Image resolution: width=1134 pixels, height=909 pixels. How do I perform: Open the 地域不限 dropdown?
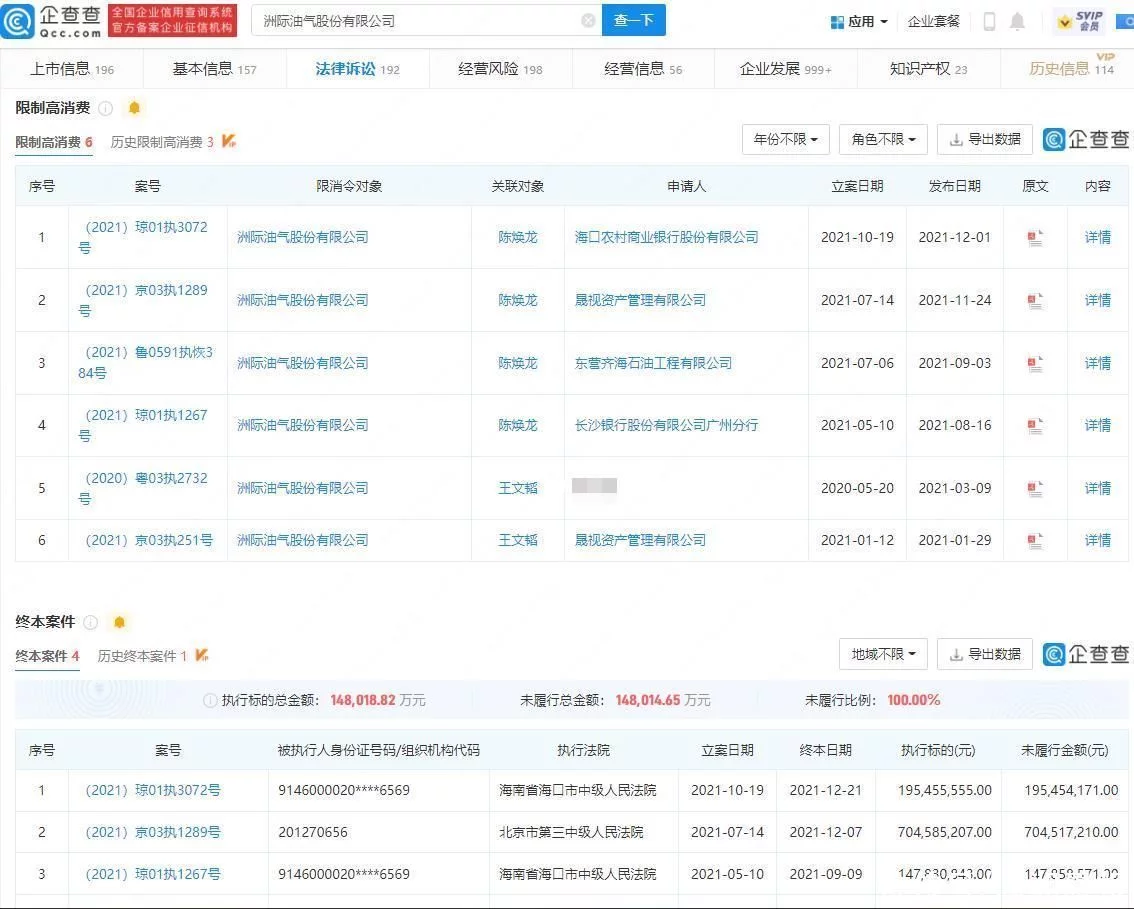[883, 654]
